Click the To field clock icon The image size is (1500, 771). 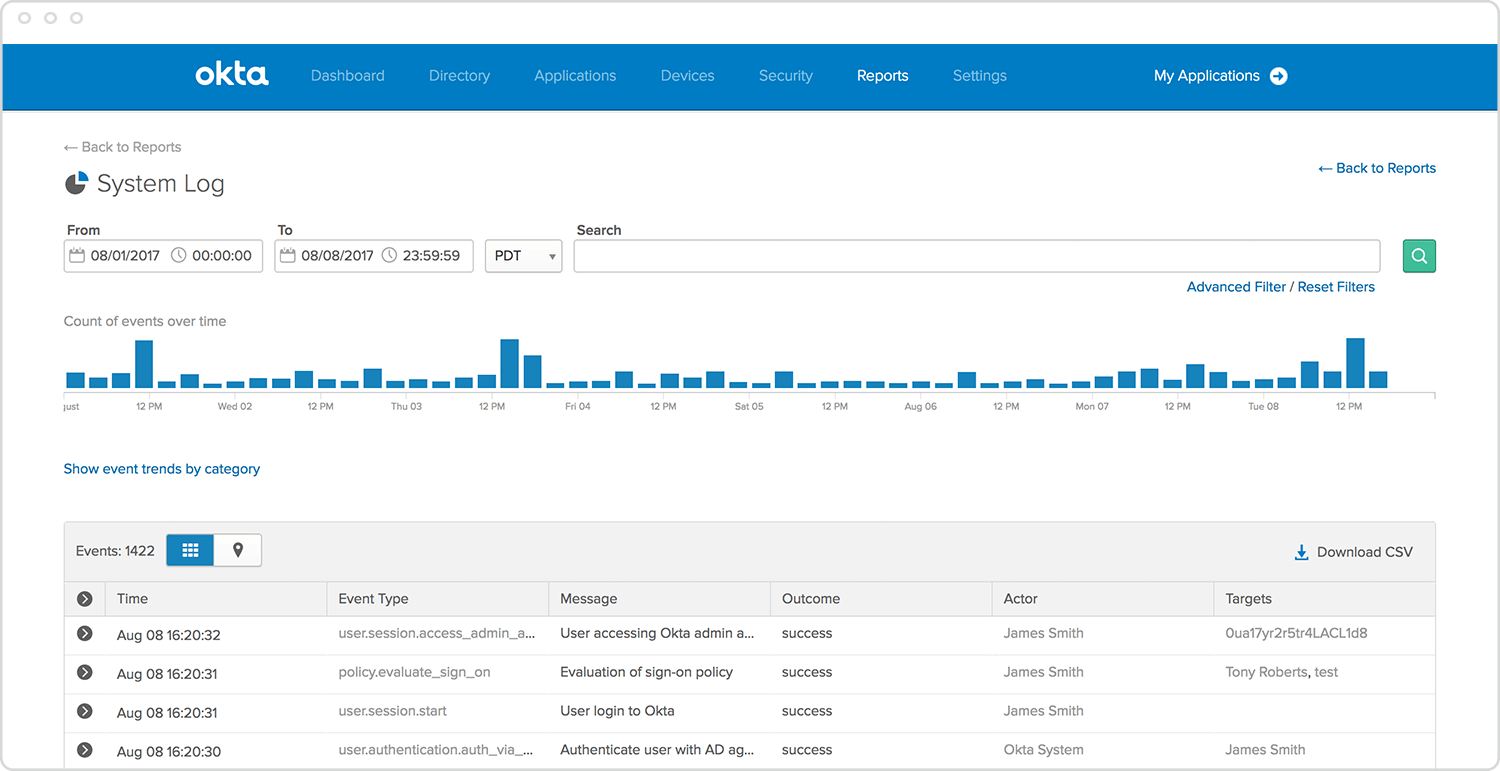[x=389, y=256]
